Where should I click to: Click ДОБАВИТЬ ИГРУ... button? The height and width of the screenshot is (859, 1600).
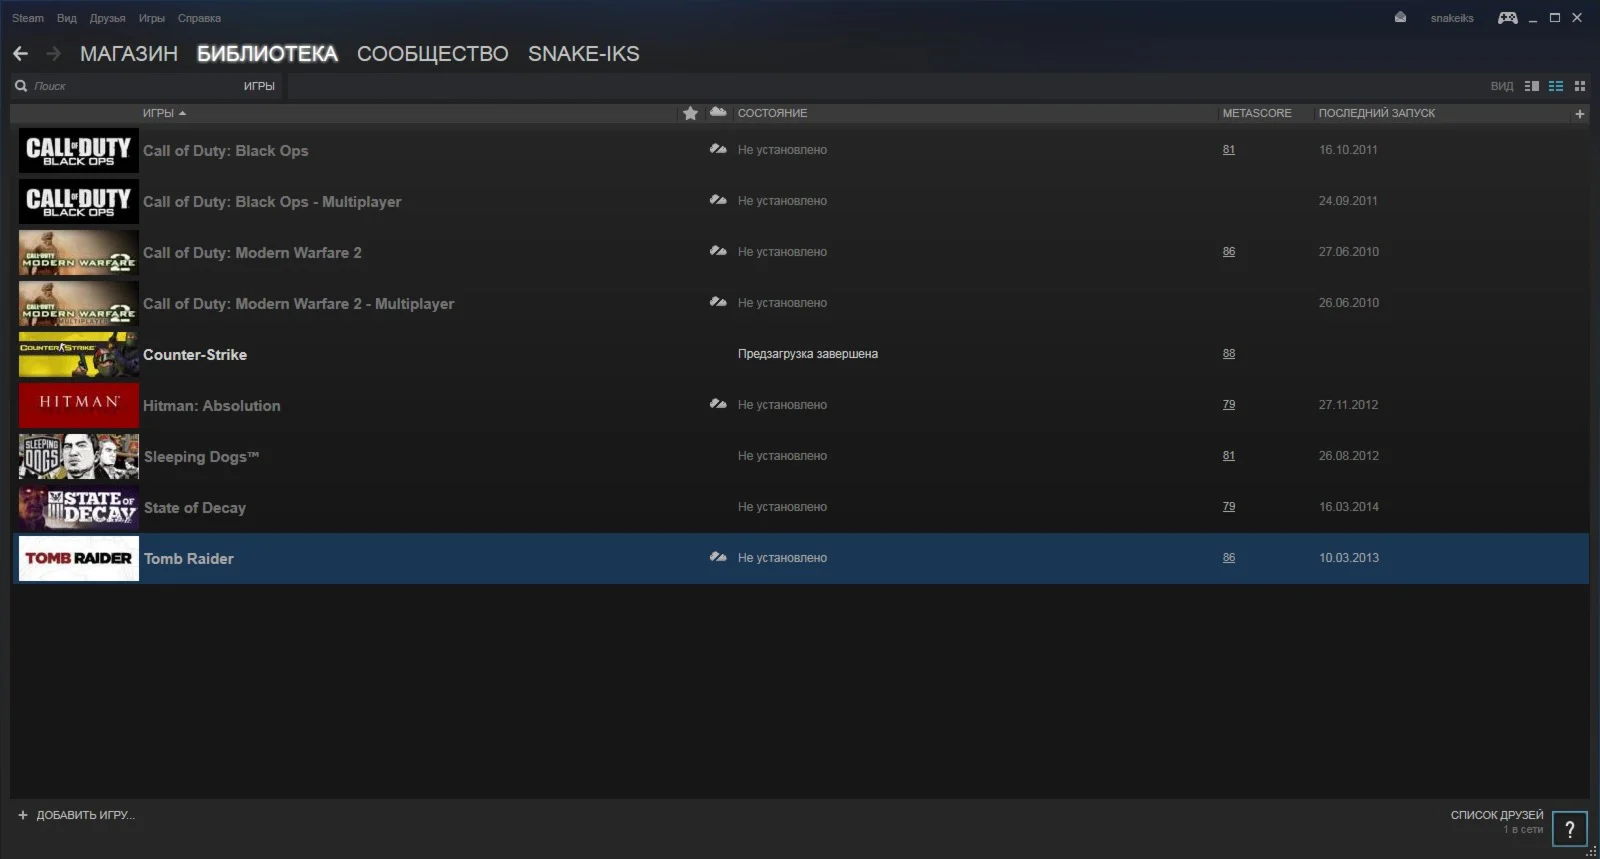[85, 815]
